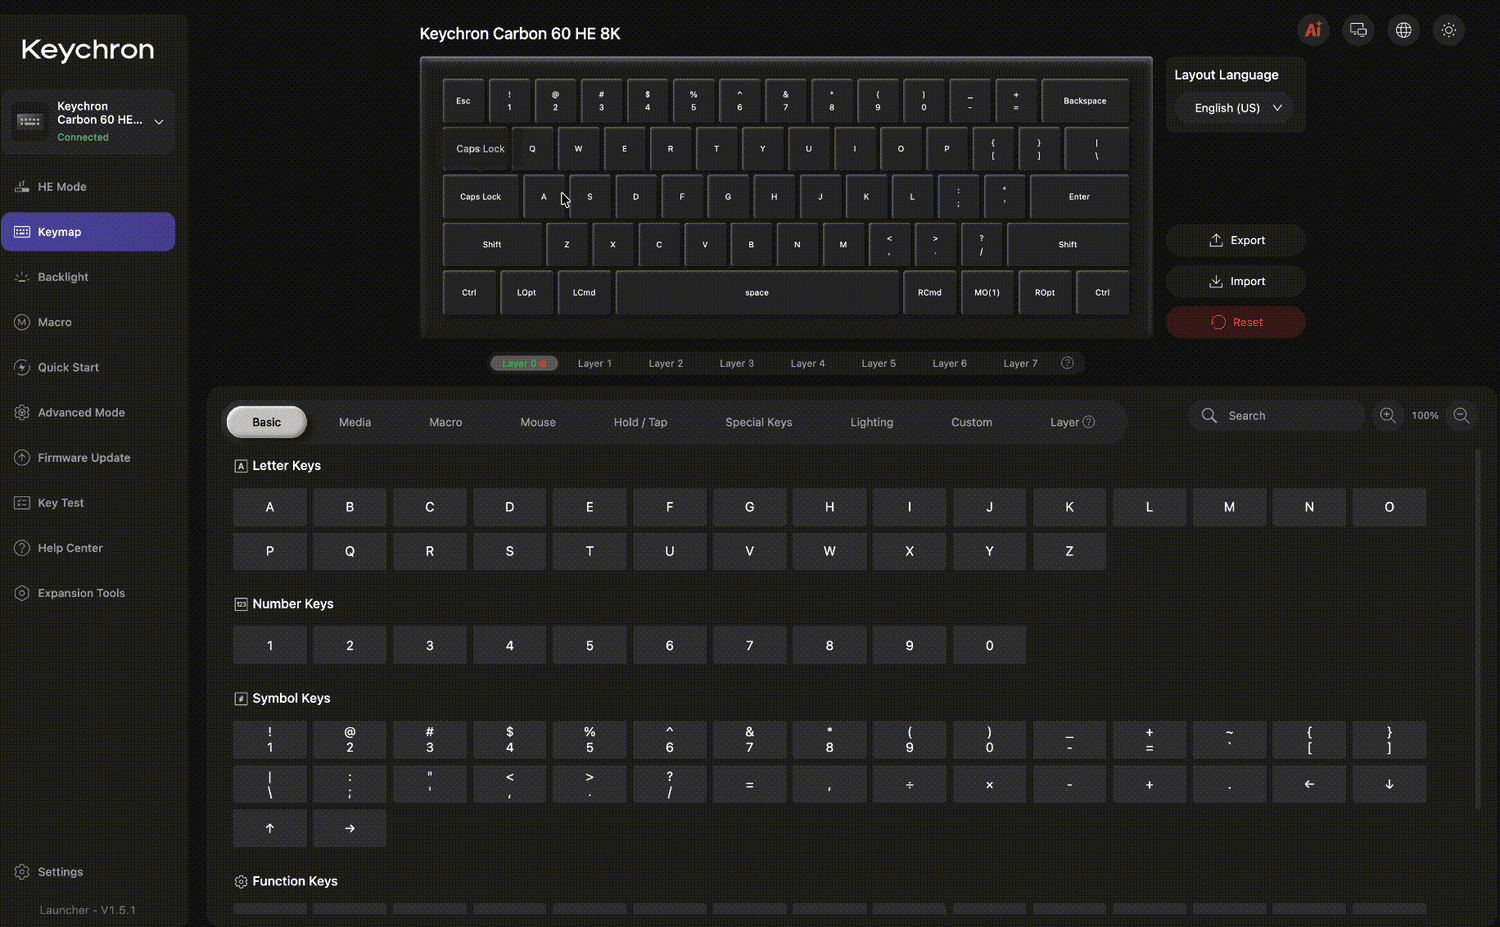The image size is (1500, 927).
Task: Open the Special Keys tab
Action: point(759,422)
